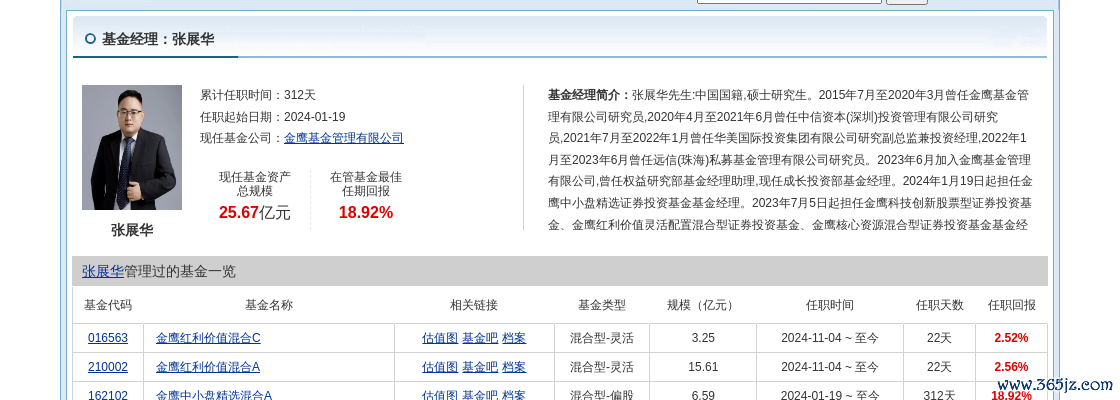This screenshot has height=400, width=1120.
Task: Click the 任职天数 column header
Action: (939, 305)
